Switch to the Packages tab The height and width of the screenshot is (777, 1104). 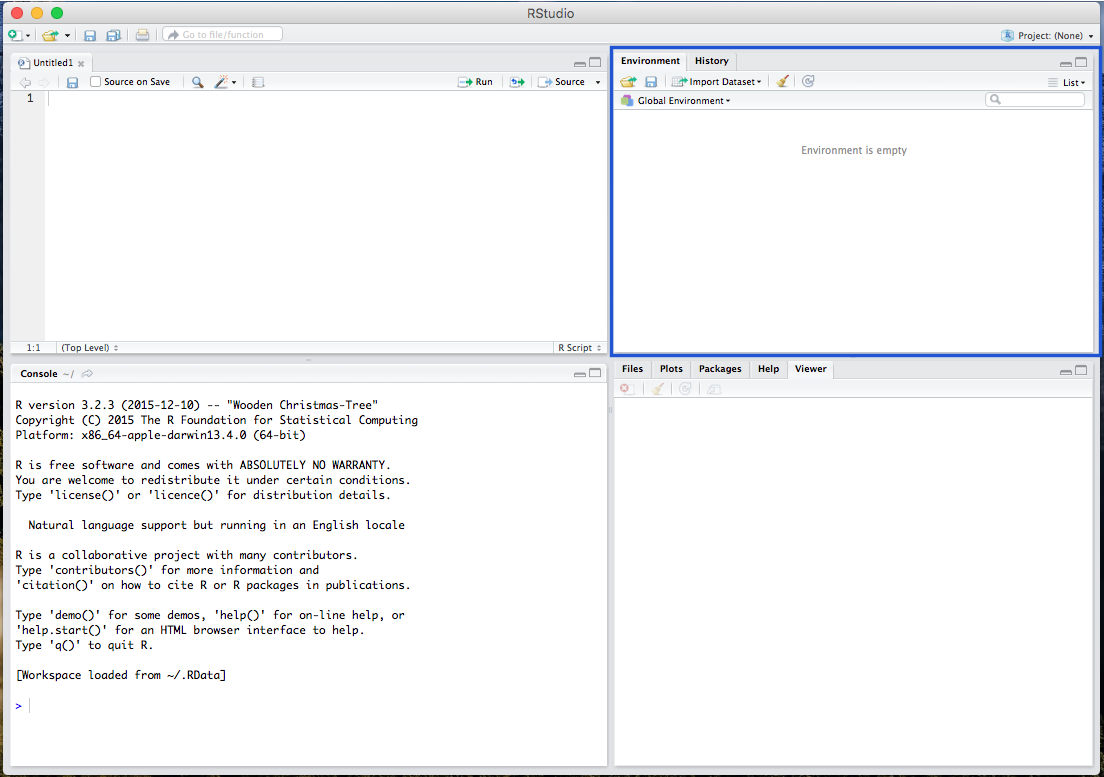720,369
